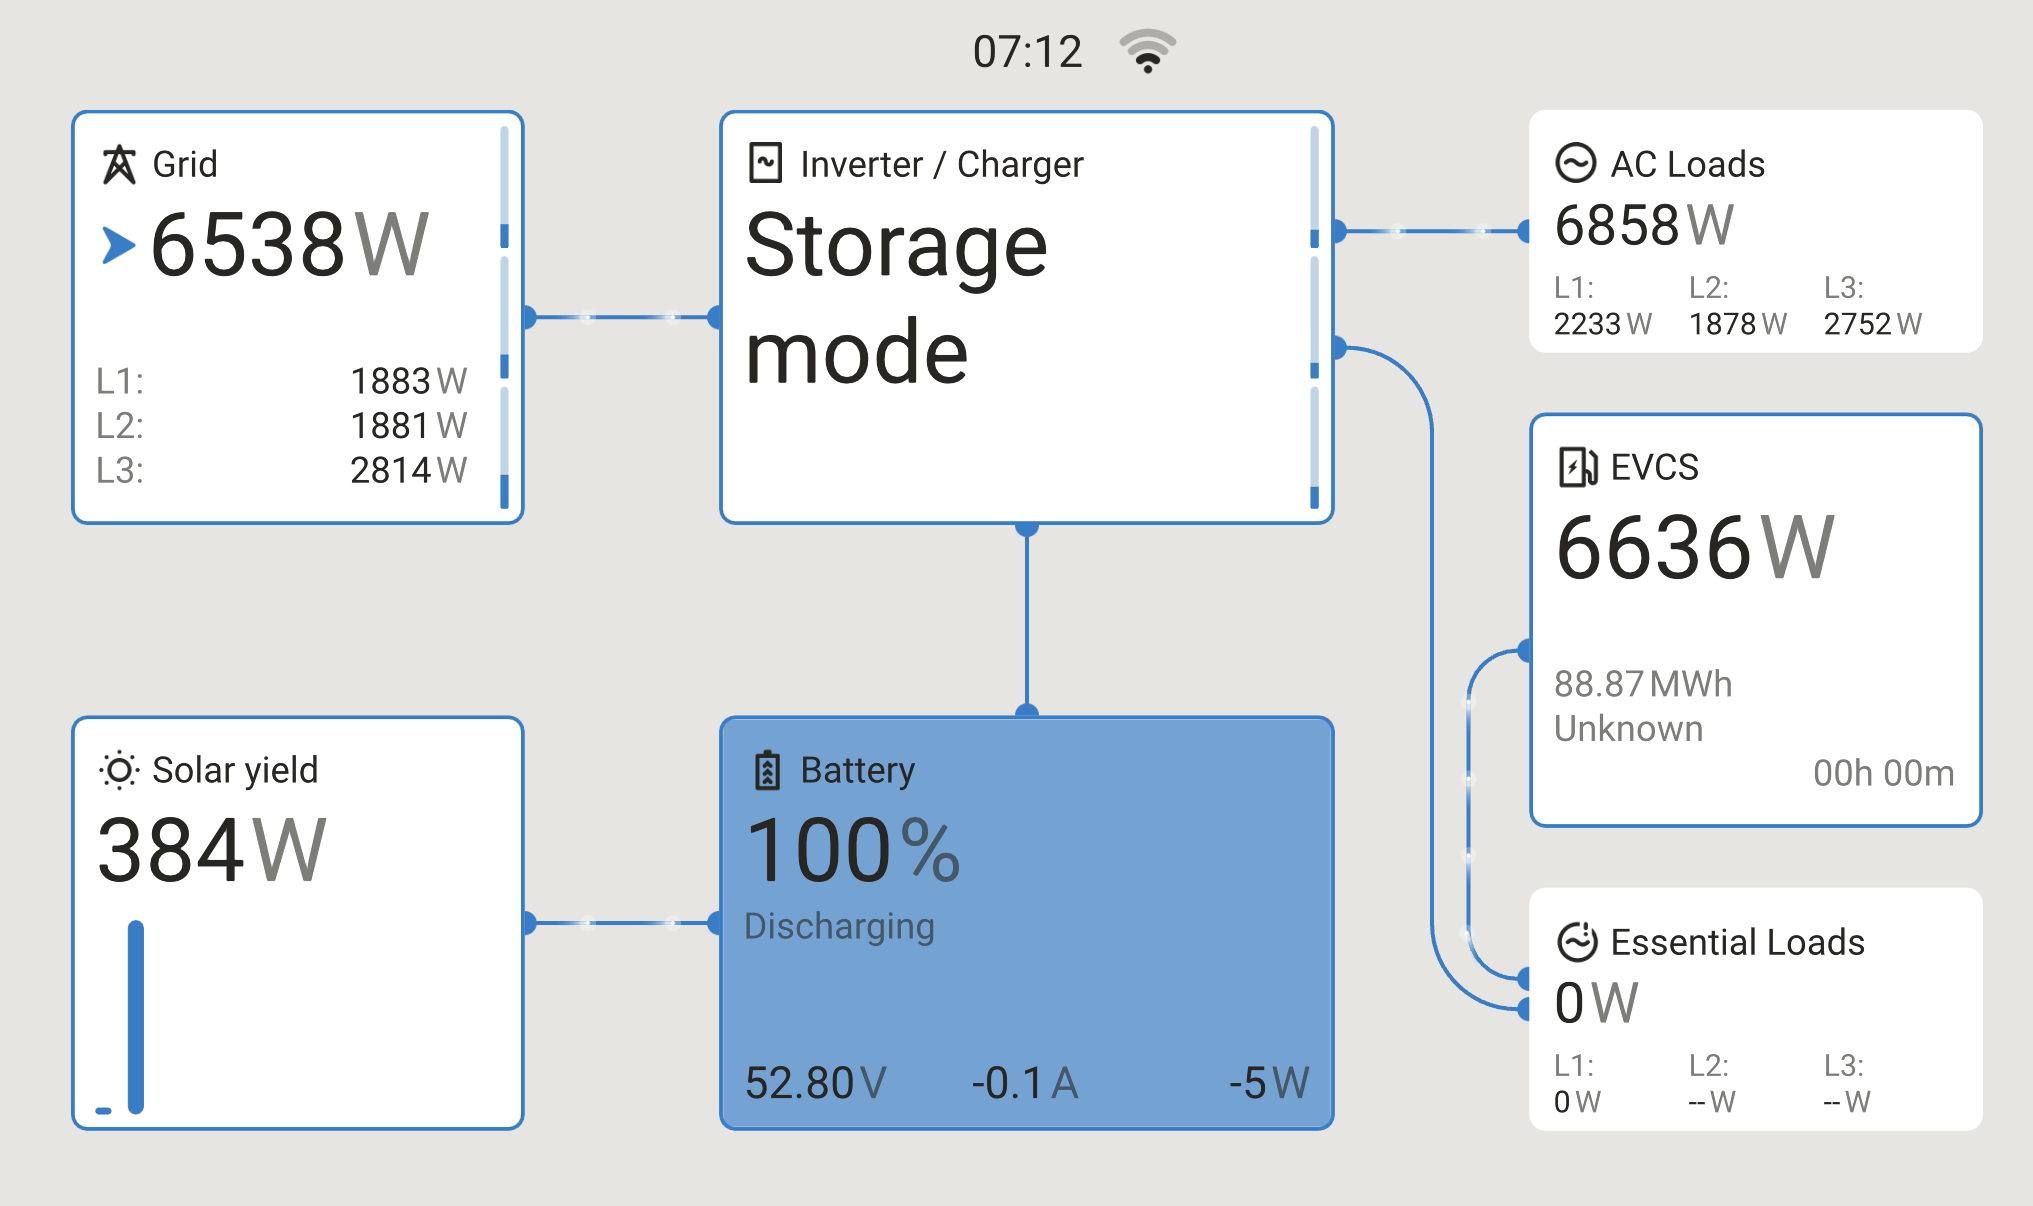
Task: Click the Essential Loads icon
Action: [1577, 941]
